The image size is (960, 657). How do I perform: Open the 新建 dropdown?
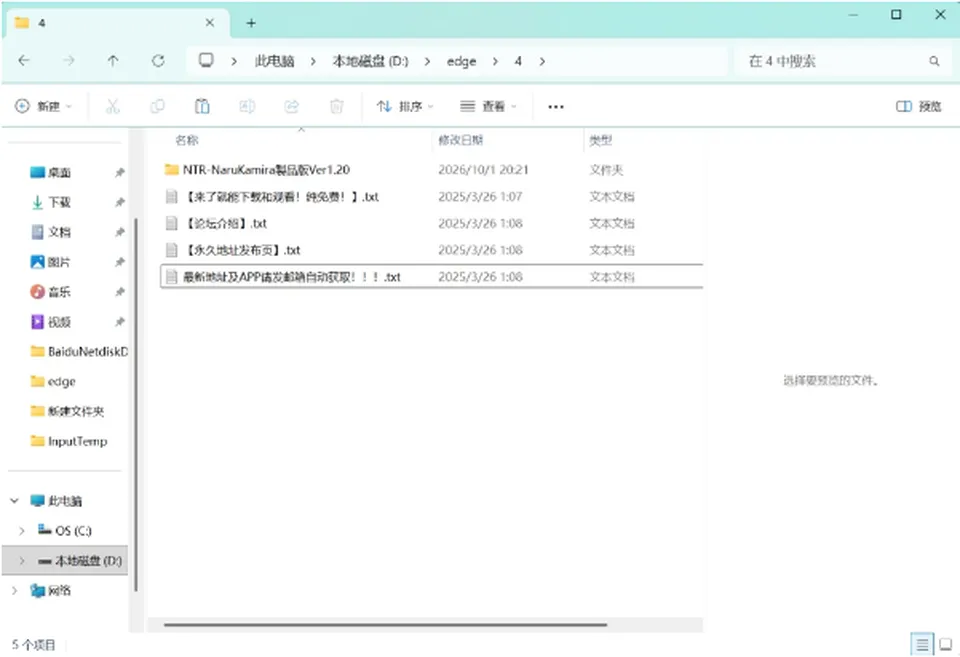(43, 107)
